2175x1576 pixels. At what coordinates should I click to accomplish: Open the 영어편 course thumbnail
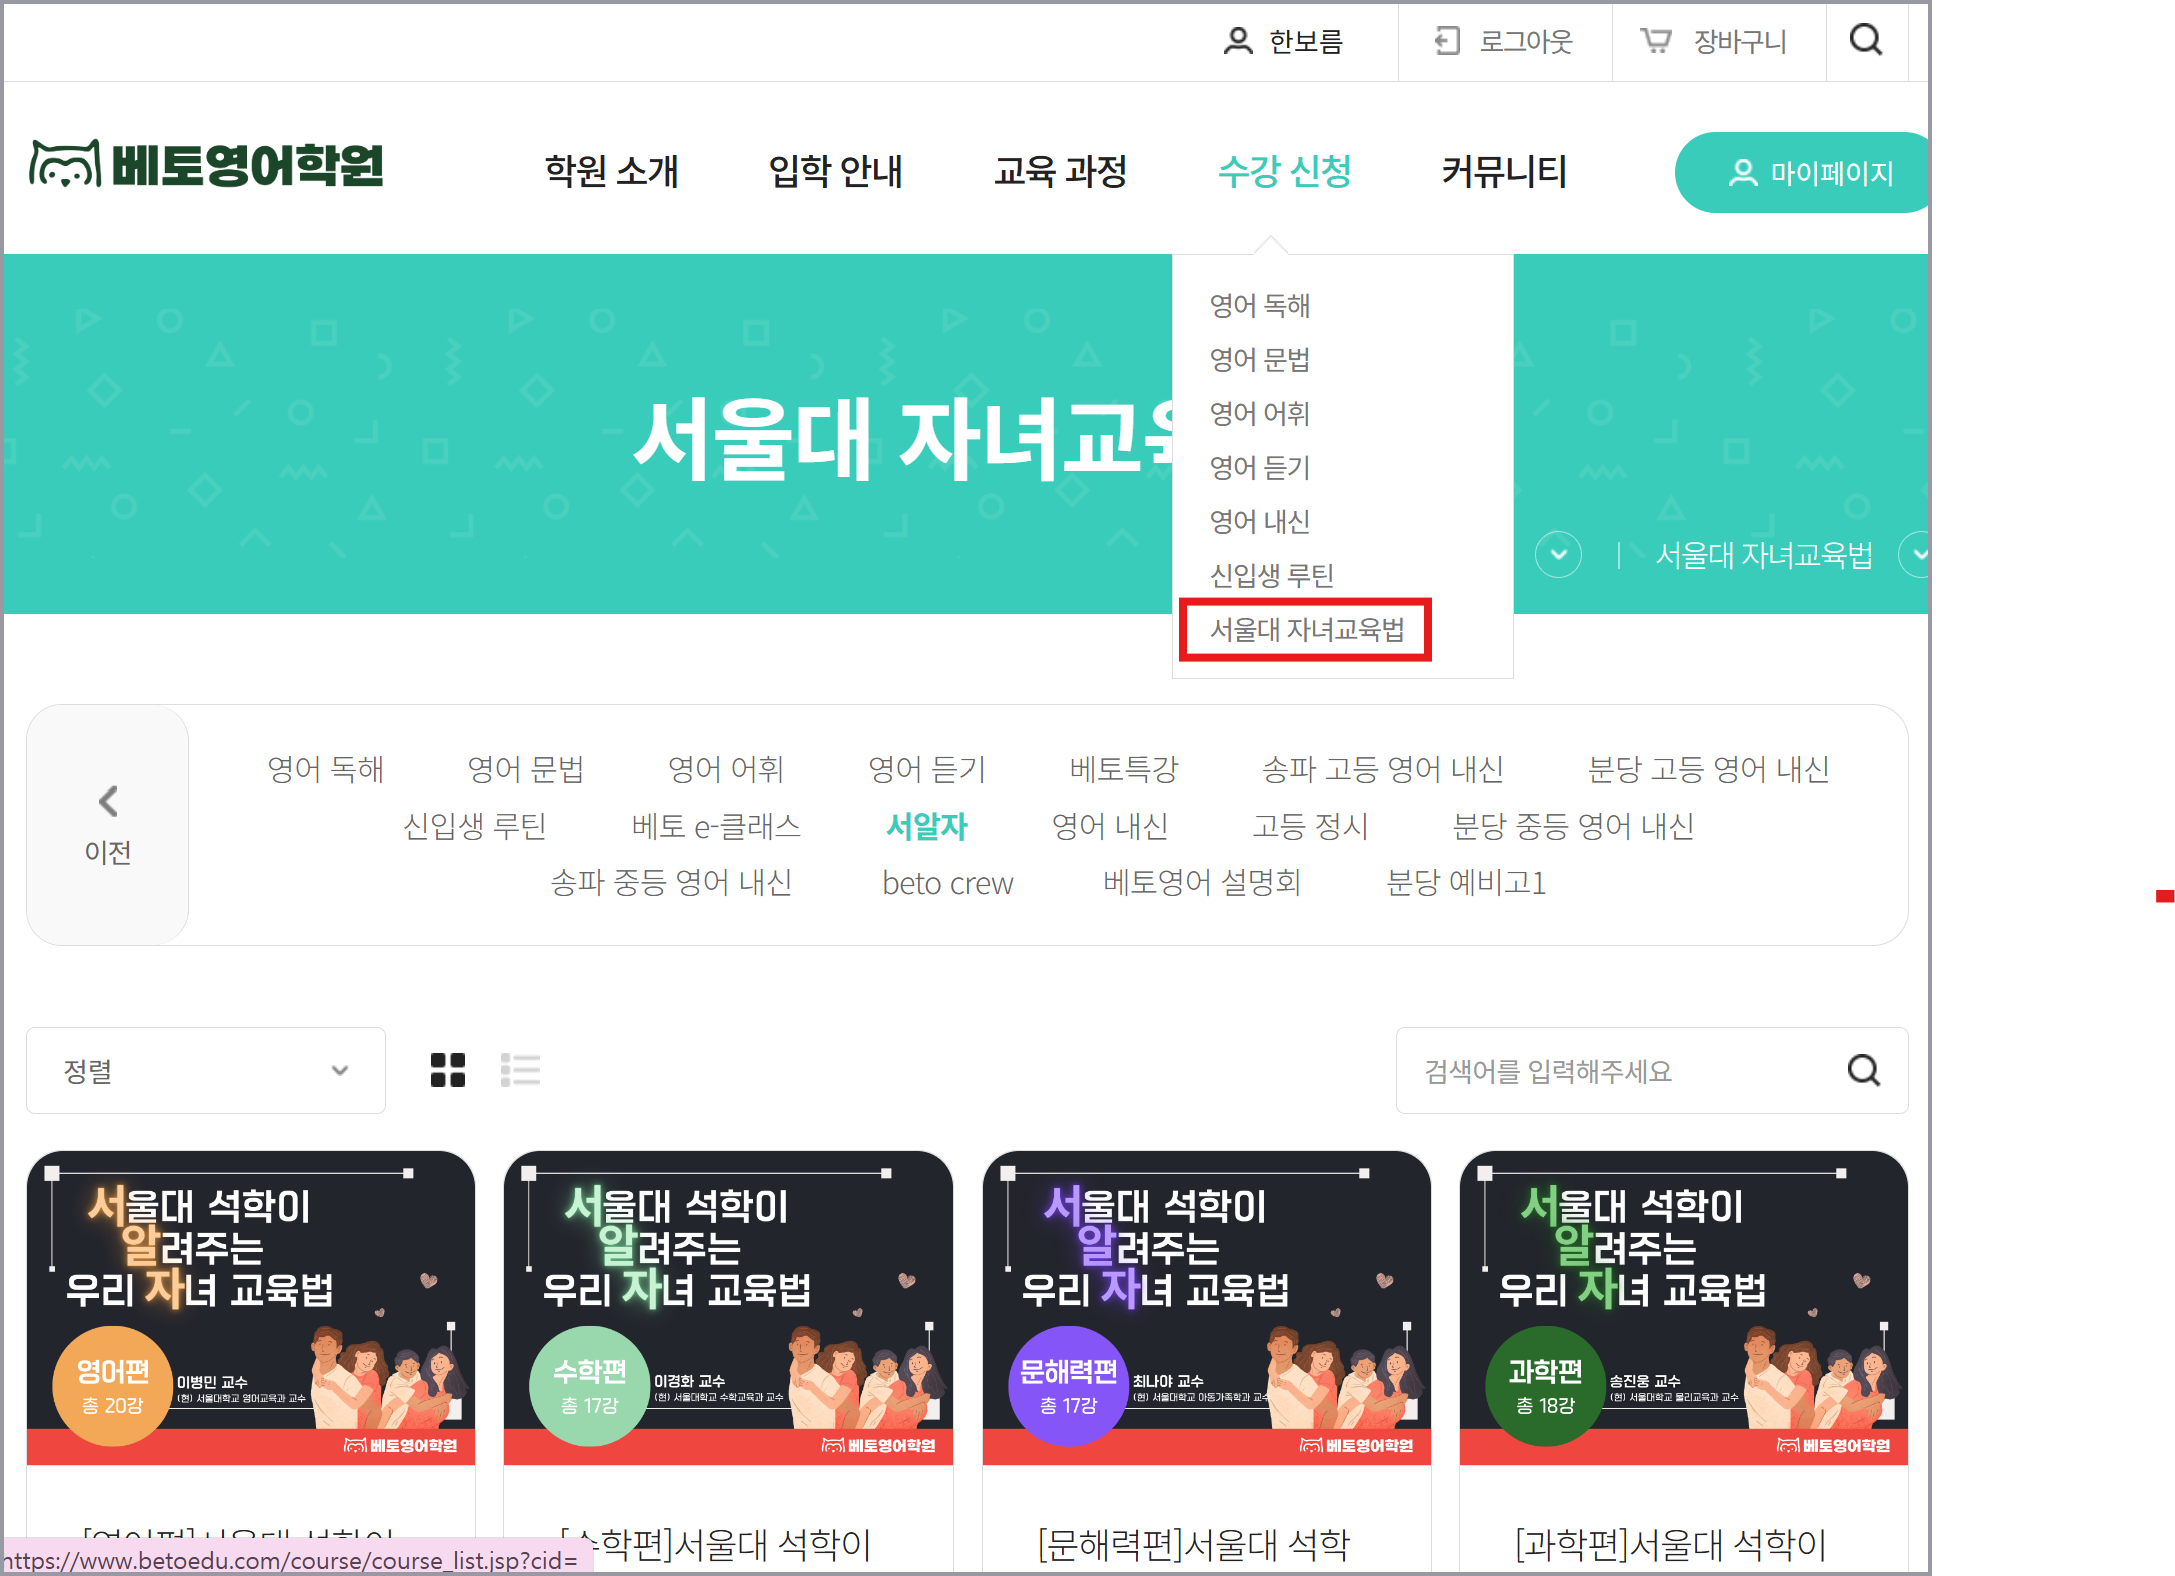pos(251,1308)
